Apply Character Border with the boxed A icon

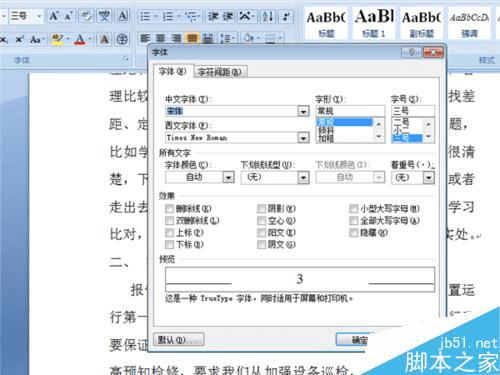click(122, 16)
